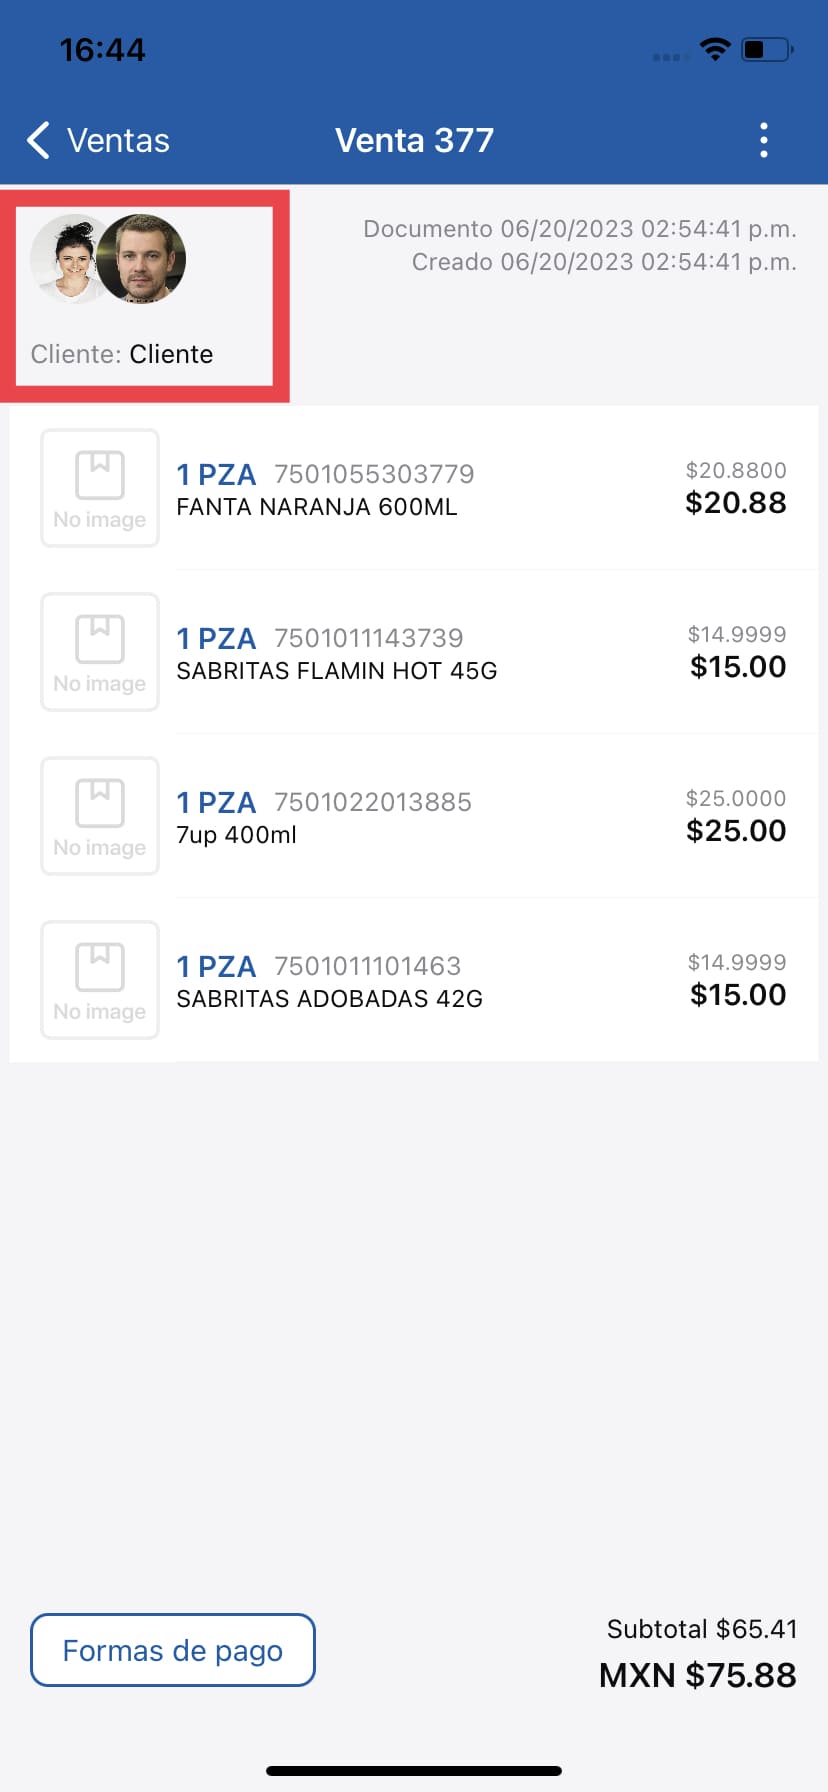Tap the 7up 400ml image placeholder

[100, 816]
